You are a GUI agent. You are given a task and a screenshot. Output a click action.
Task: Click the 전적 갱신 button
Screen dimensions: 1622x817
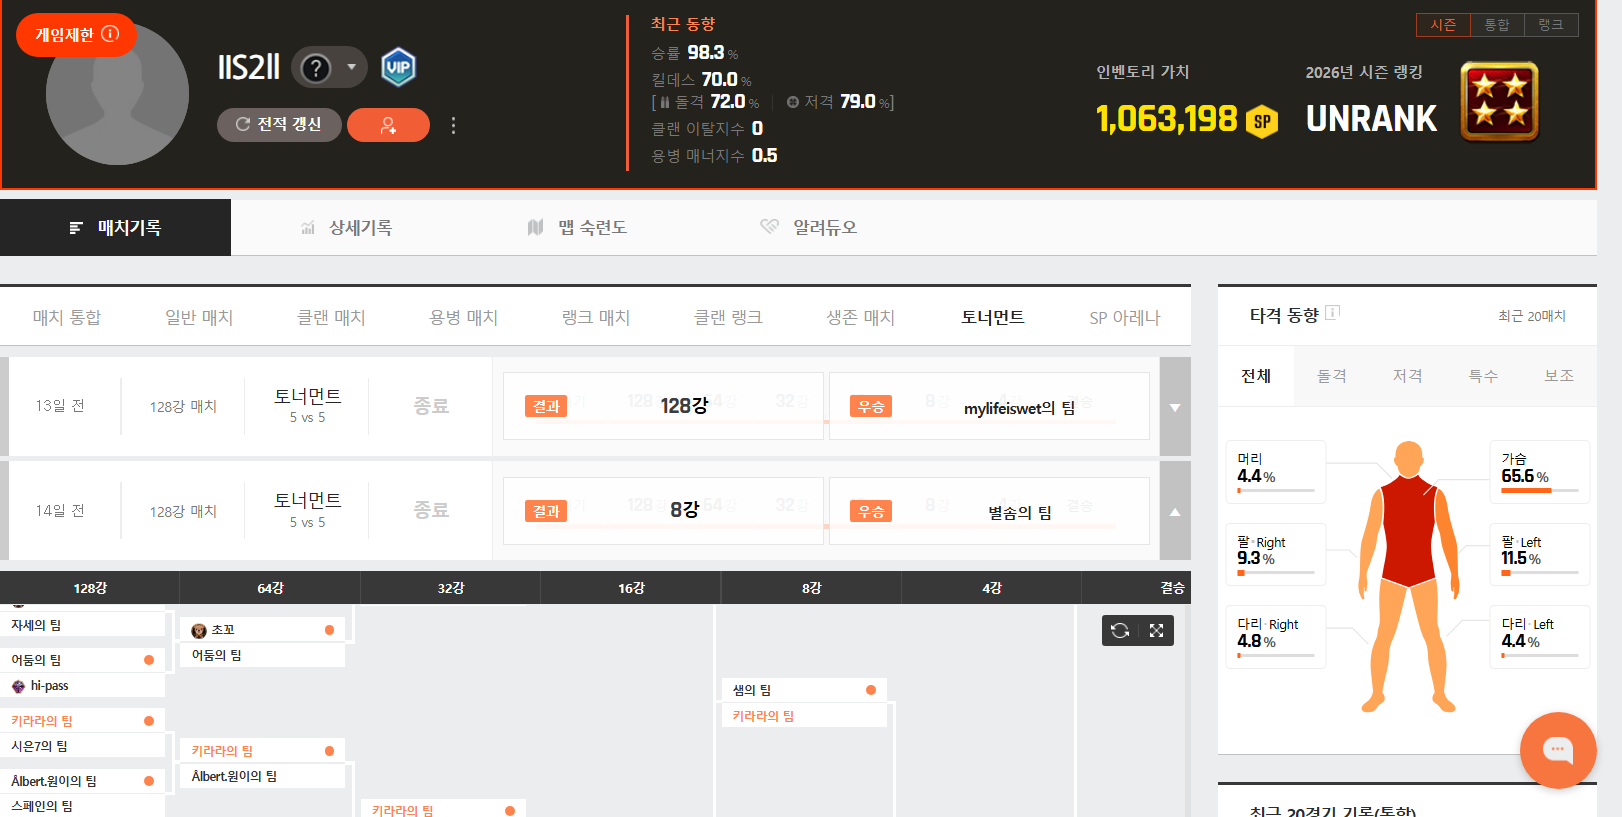click(x=279, y=125)
